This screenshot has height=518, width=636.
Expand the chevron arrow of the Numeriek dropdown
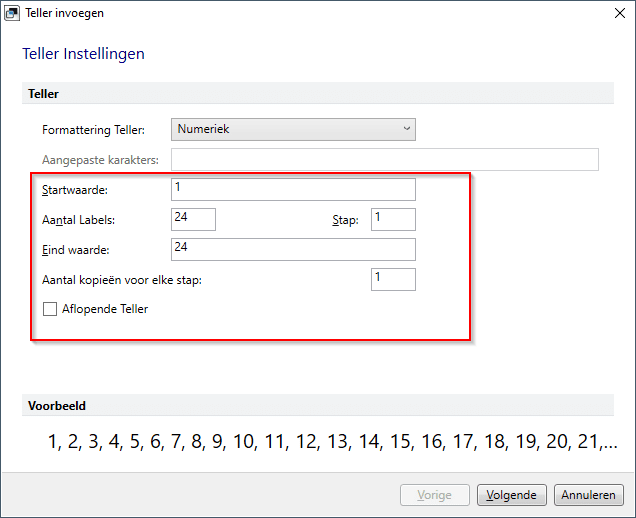click(x=406, y=129)
